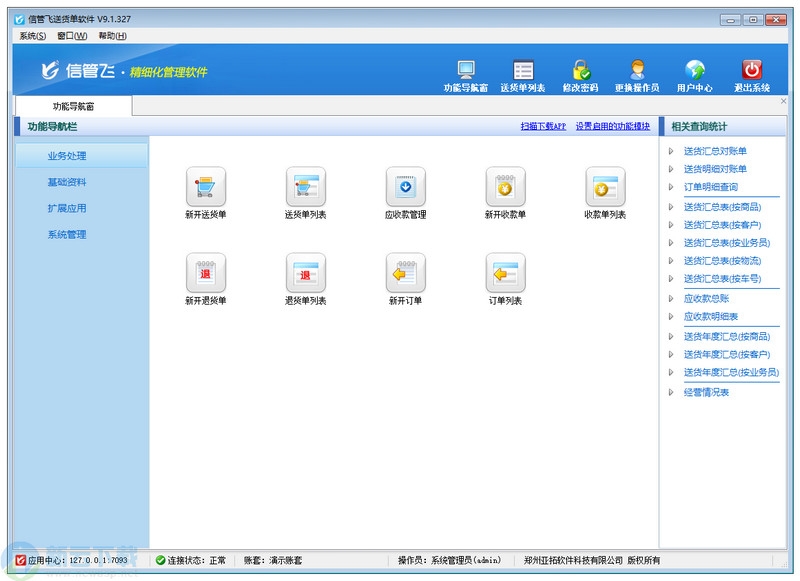The height and width of the screenshot is (581, 800).
Task: Click the 扫描下载APP link
Action: [543, 127]
